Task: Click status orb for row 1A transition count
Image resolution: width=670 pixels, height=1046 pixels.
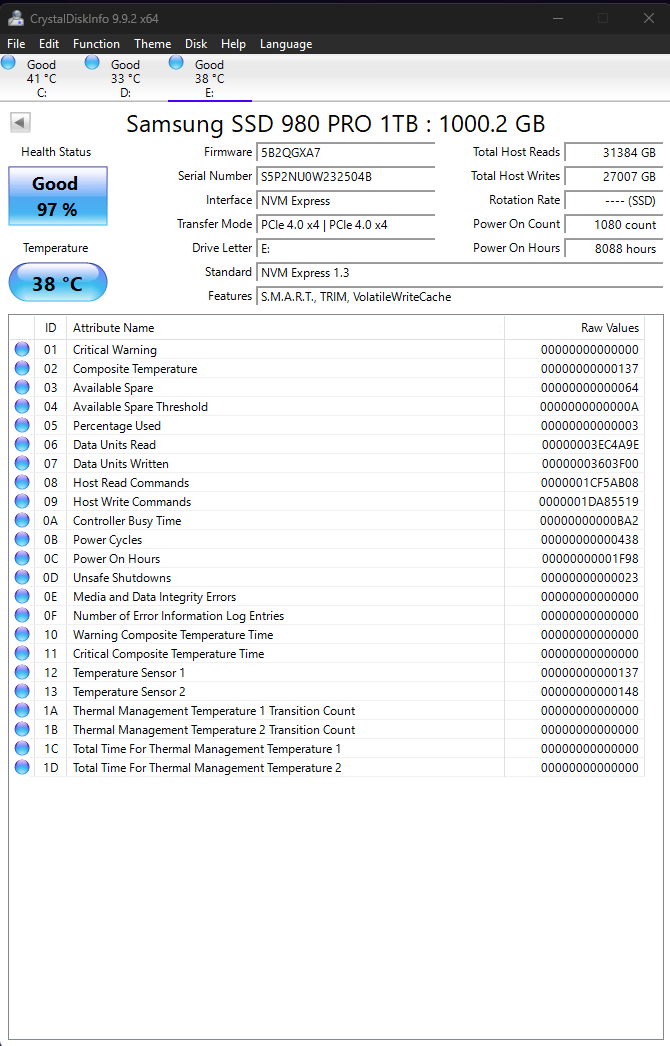Action: (22, 710)
